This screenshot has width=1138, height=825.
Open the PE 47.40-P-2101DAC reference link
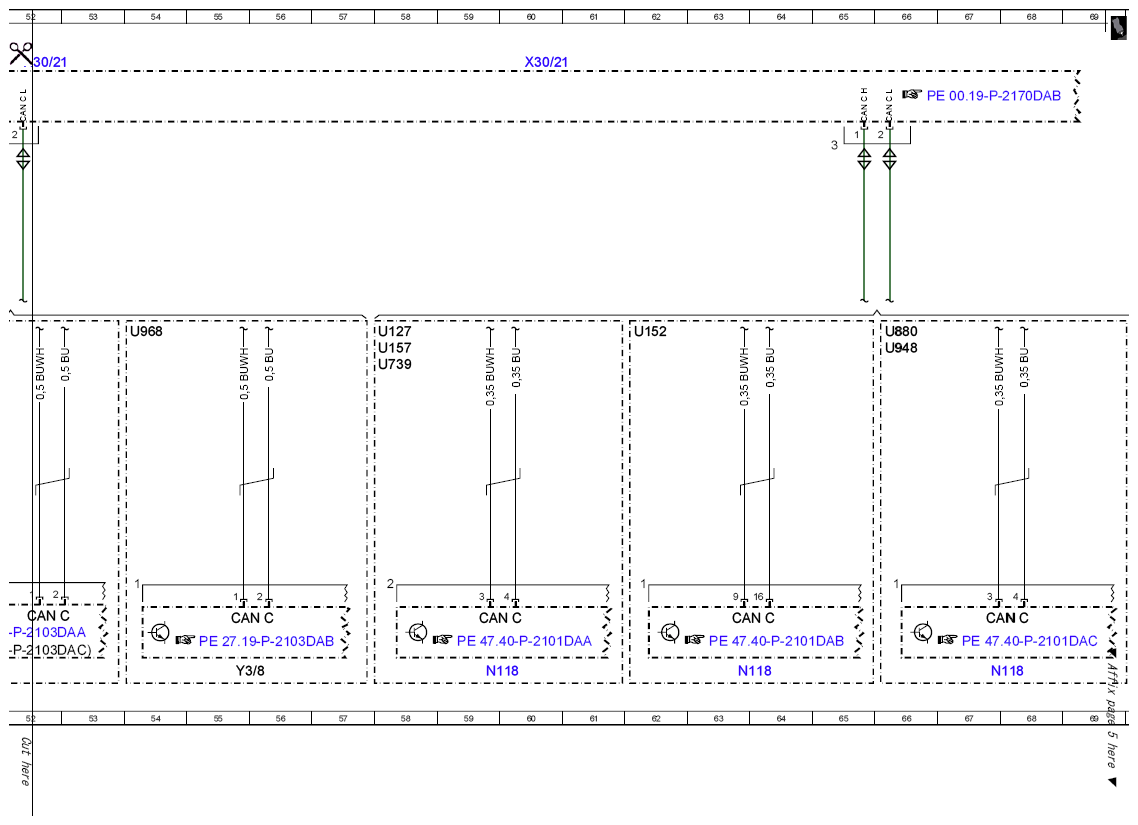(x=1029, y=641)
